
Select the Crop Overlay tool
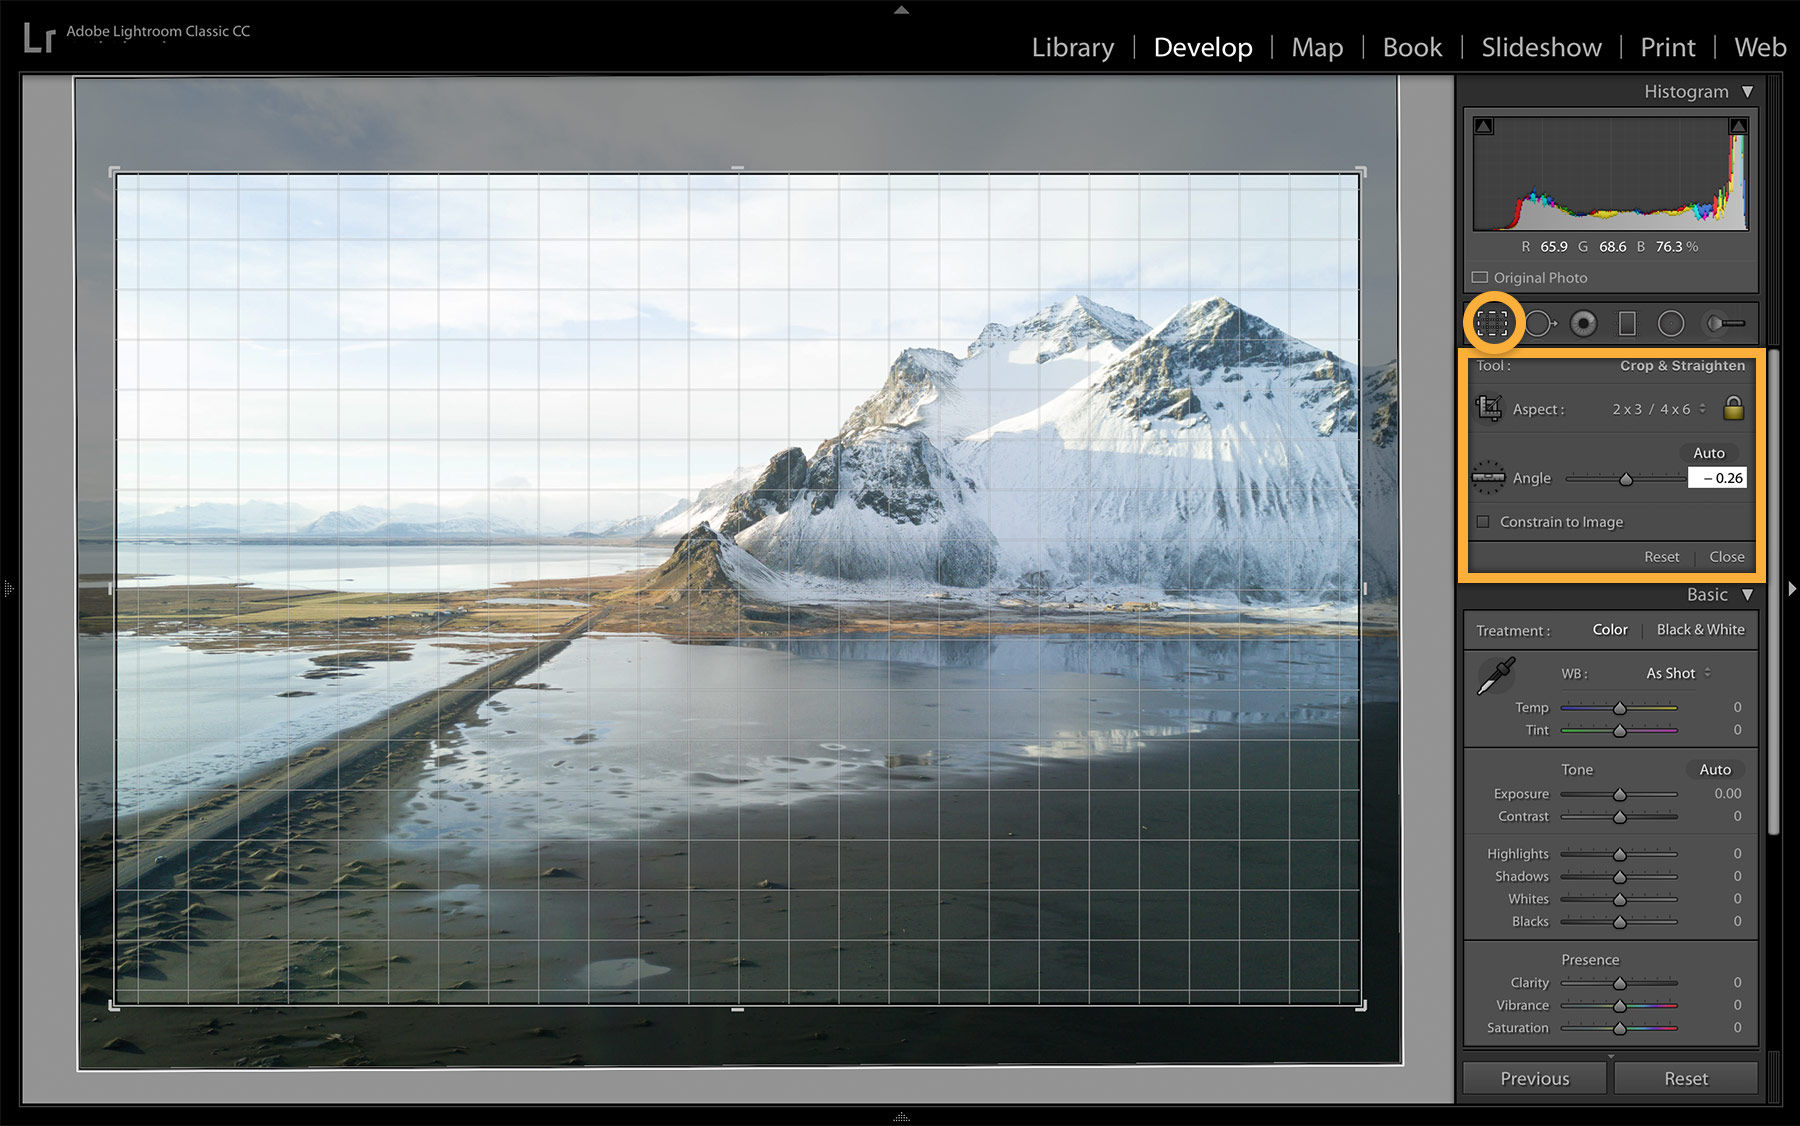point(1492,323)
